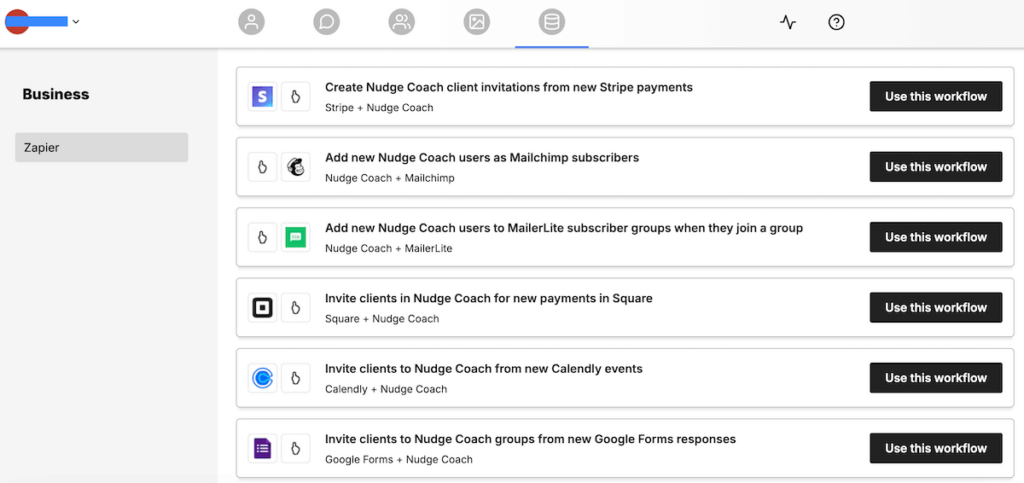Open the Google Forms workflow title link
Screen dimensions: 1024x483
click(530, 439)
